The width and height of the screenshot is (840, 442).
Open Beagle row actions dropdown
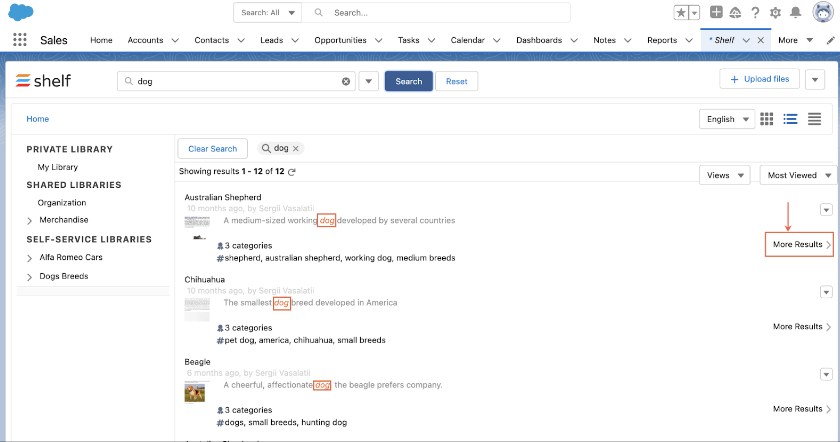[826, 374]
